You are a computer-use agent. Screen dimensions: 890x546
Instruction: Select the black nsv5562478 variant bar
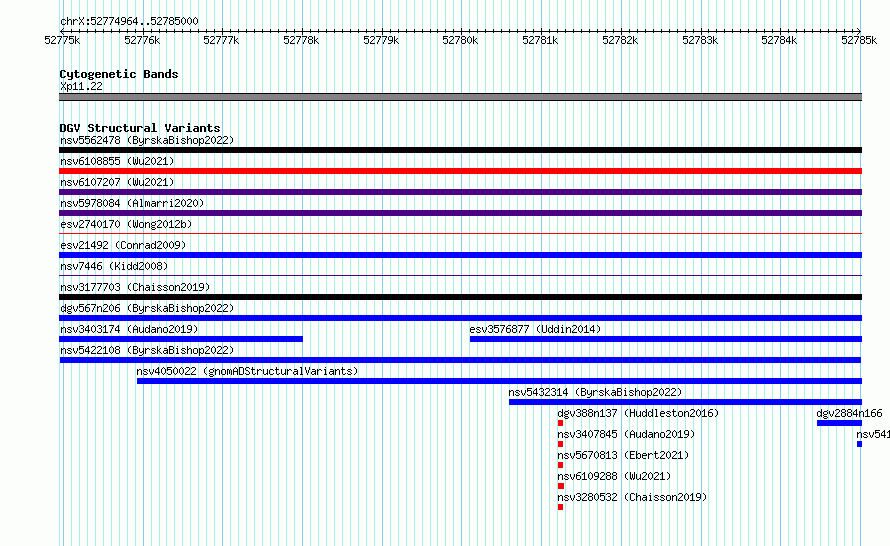(460, 150)
